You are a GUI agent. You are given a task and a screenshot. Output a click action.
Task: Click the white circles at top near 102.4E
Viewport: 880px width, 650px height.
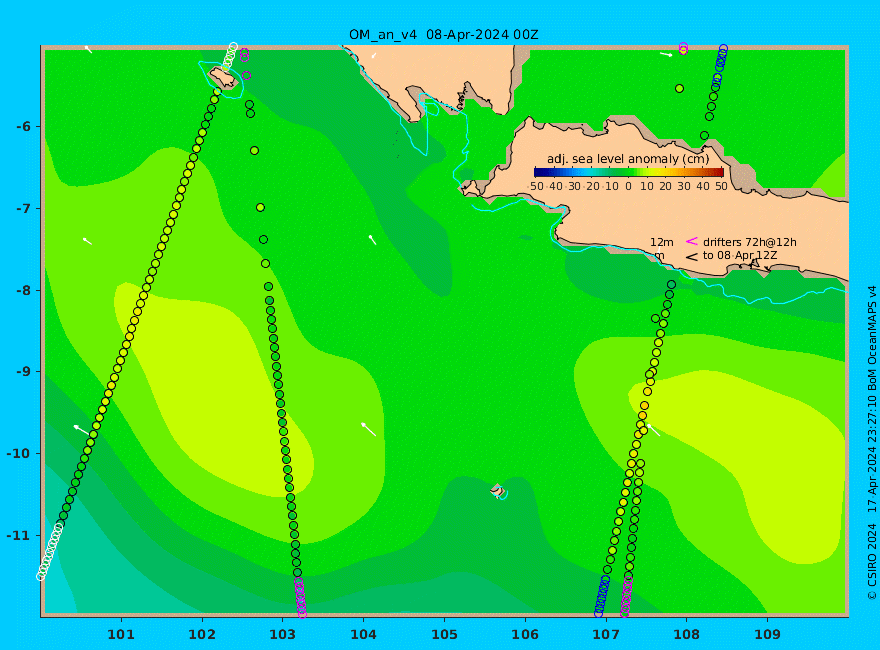tap(229, 56)
